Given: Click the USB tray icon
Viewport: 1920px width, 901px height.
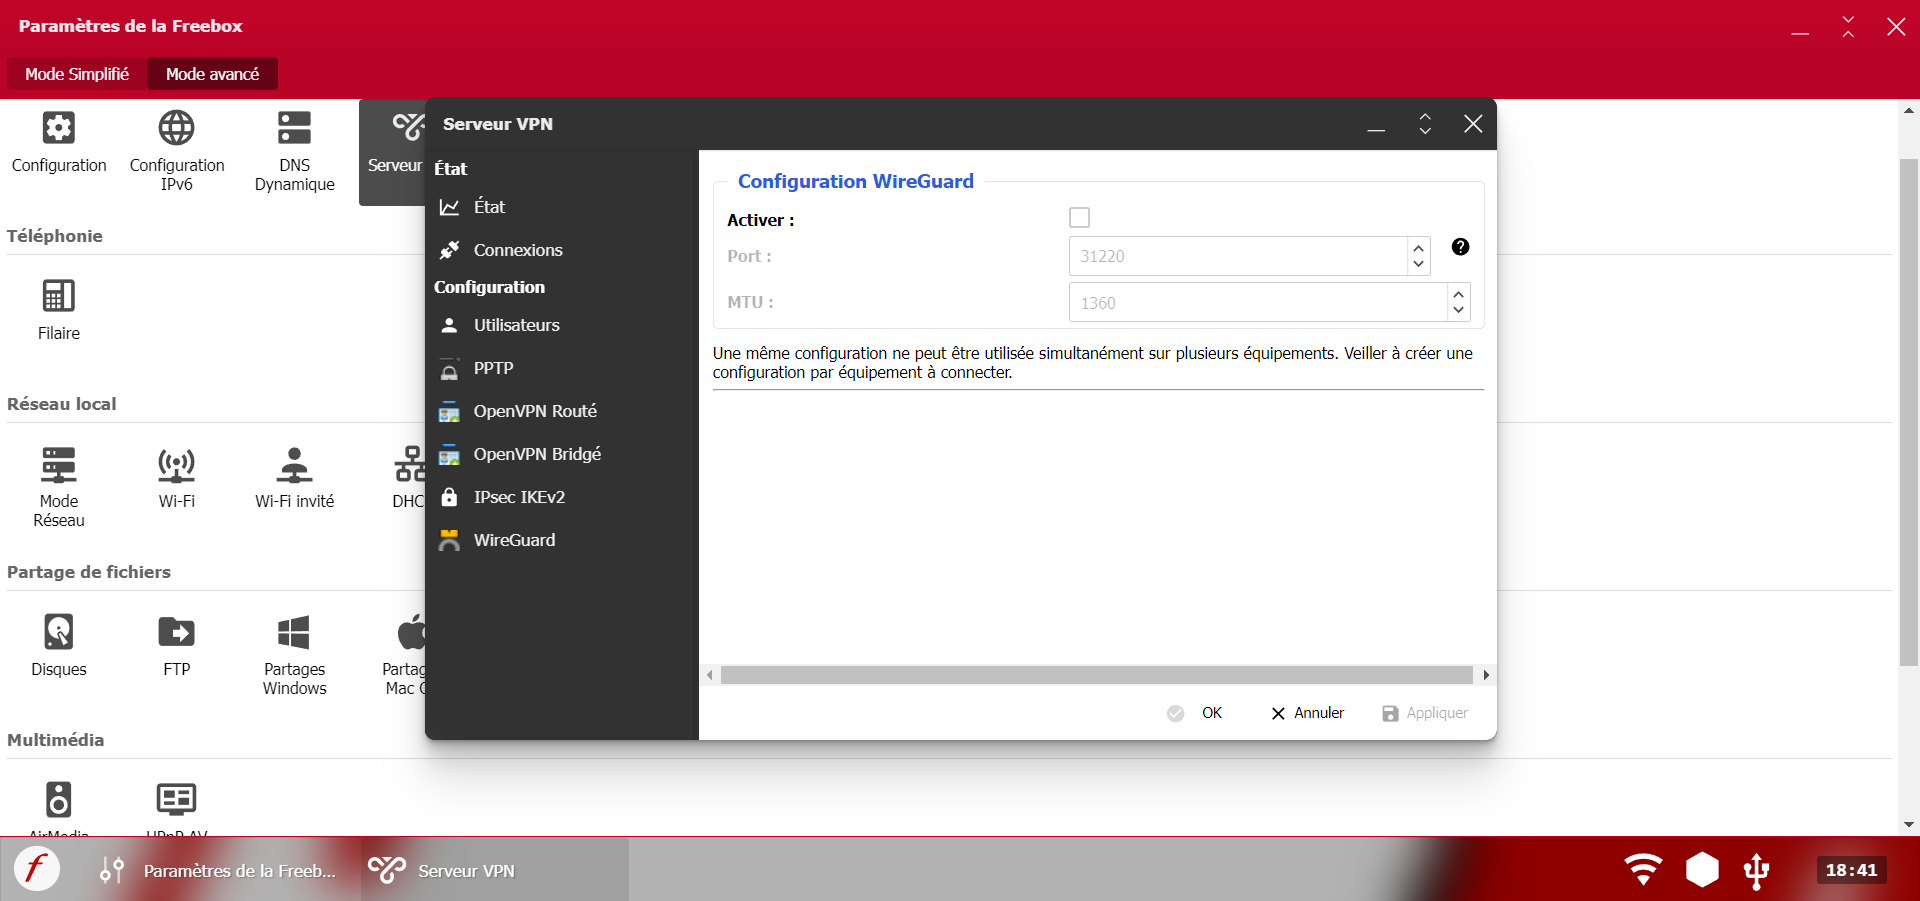Looking at the screenshot, I should click(1757, 870).
